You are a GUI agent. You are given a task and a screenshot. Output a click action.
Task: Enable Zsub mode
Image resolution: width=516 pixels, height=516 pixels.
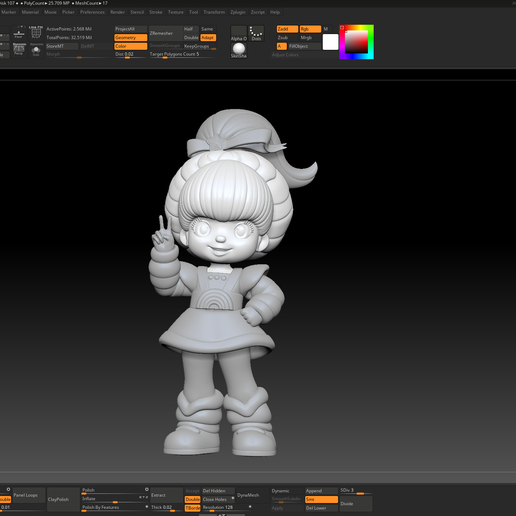(x=287, y=38)
